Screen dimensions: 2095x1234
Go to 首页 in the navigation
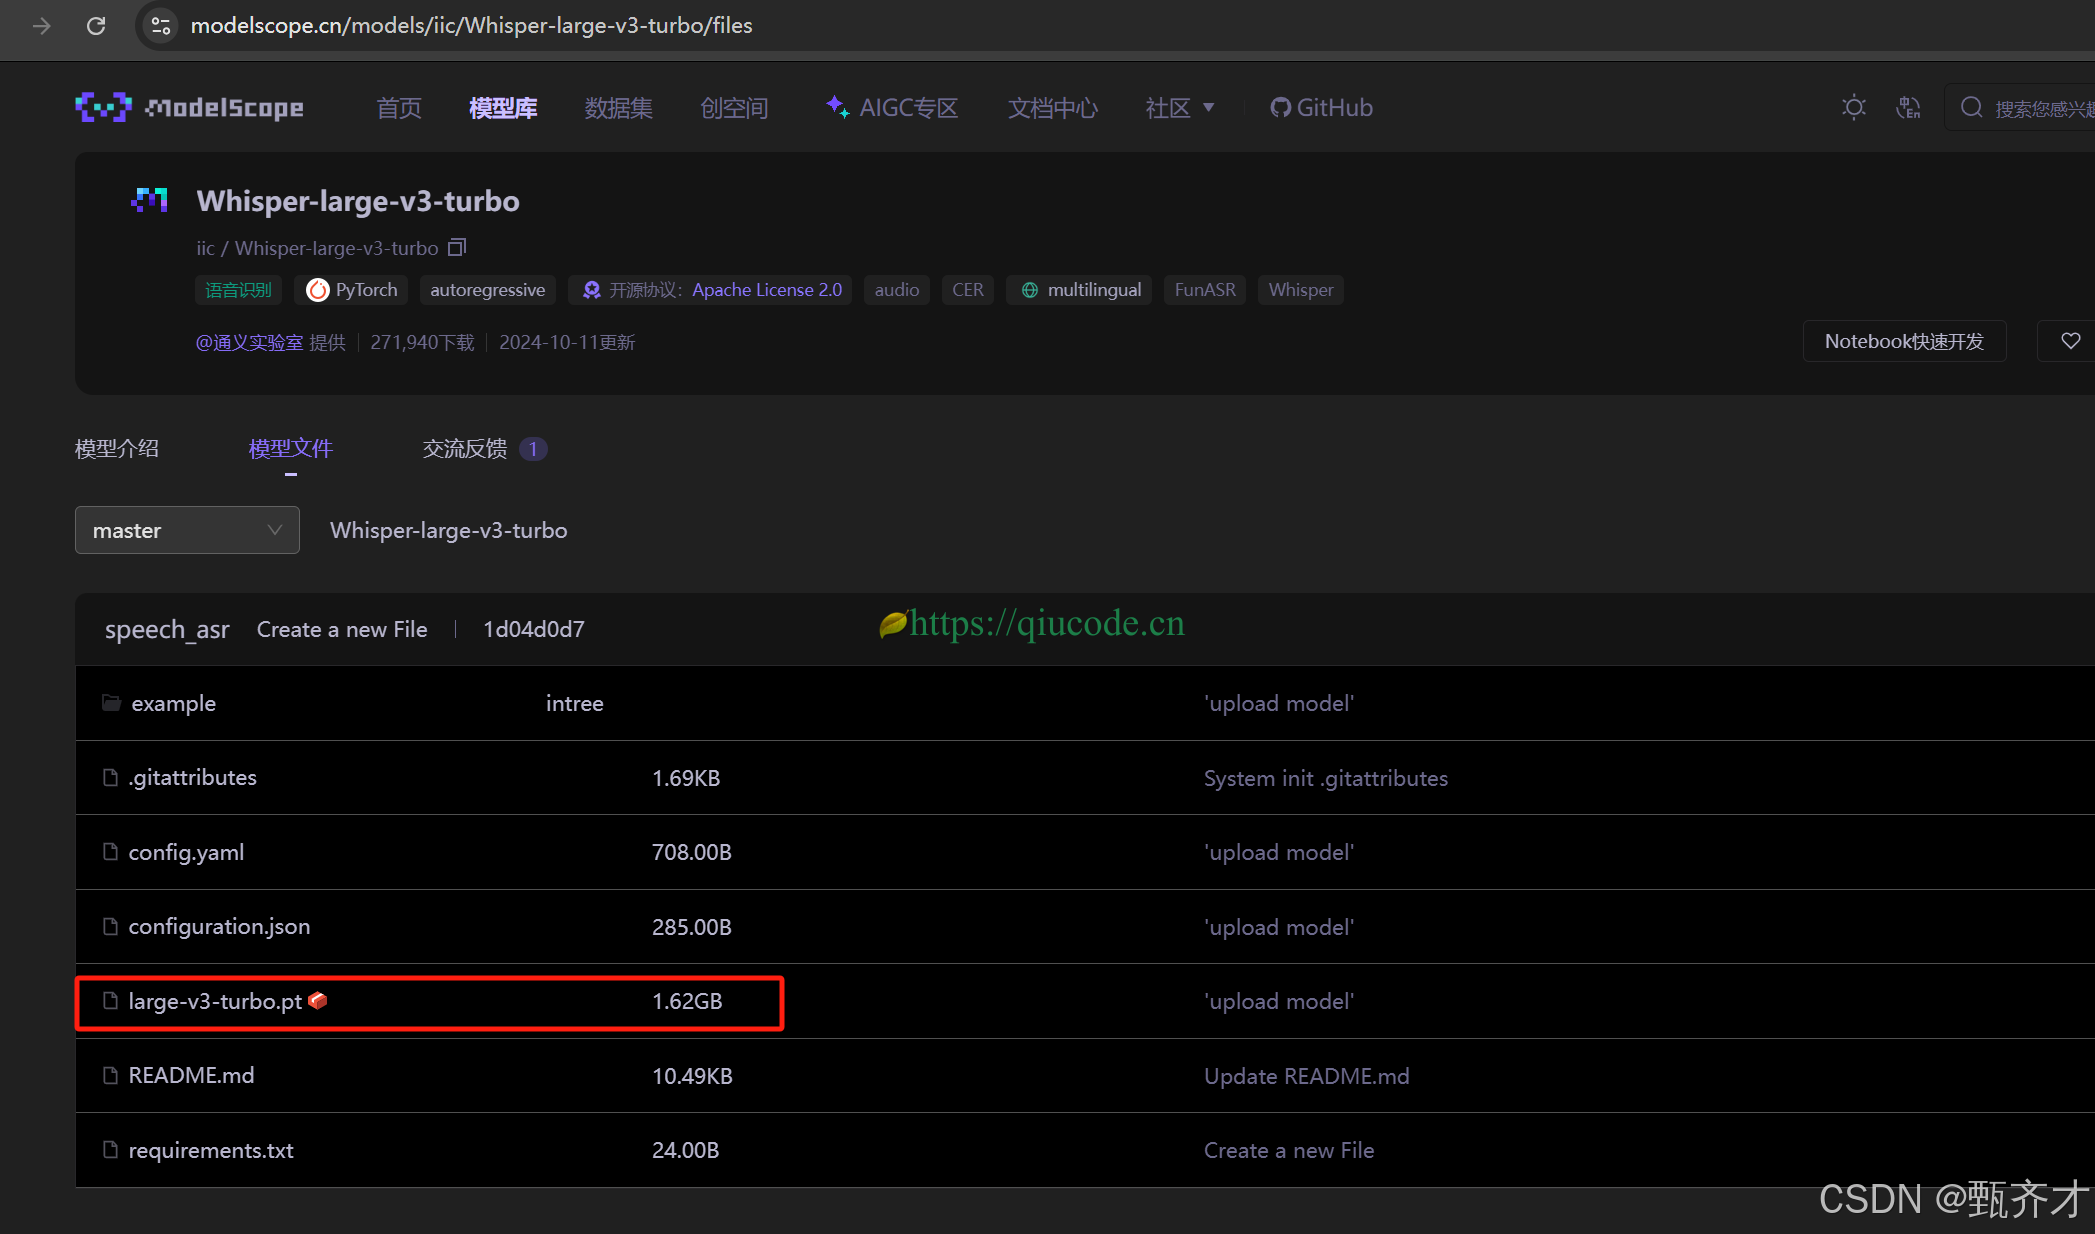pos(399,107)
